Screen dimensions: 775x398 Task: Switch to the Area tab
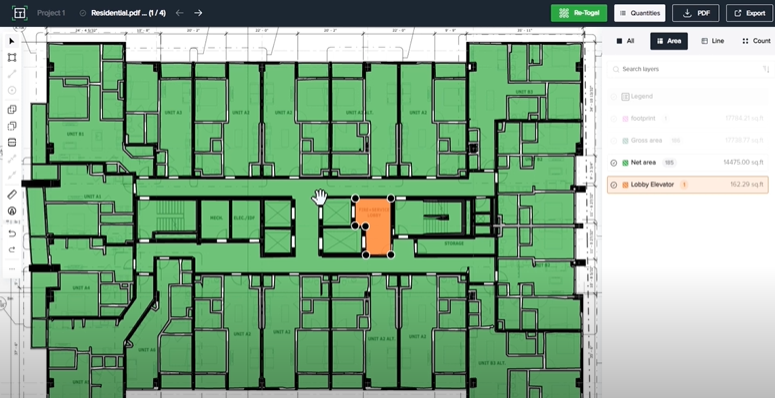coord(669,41)
